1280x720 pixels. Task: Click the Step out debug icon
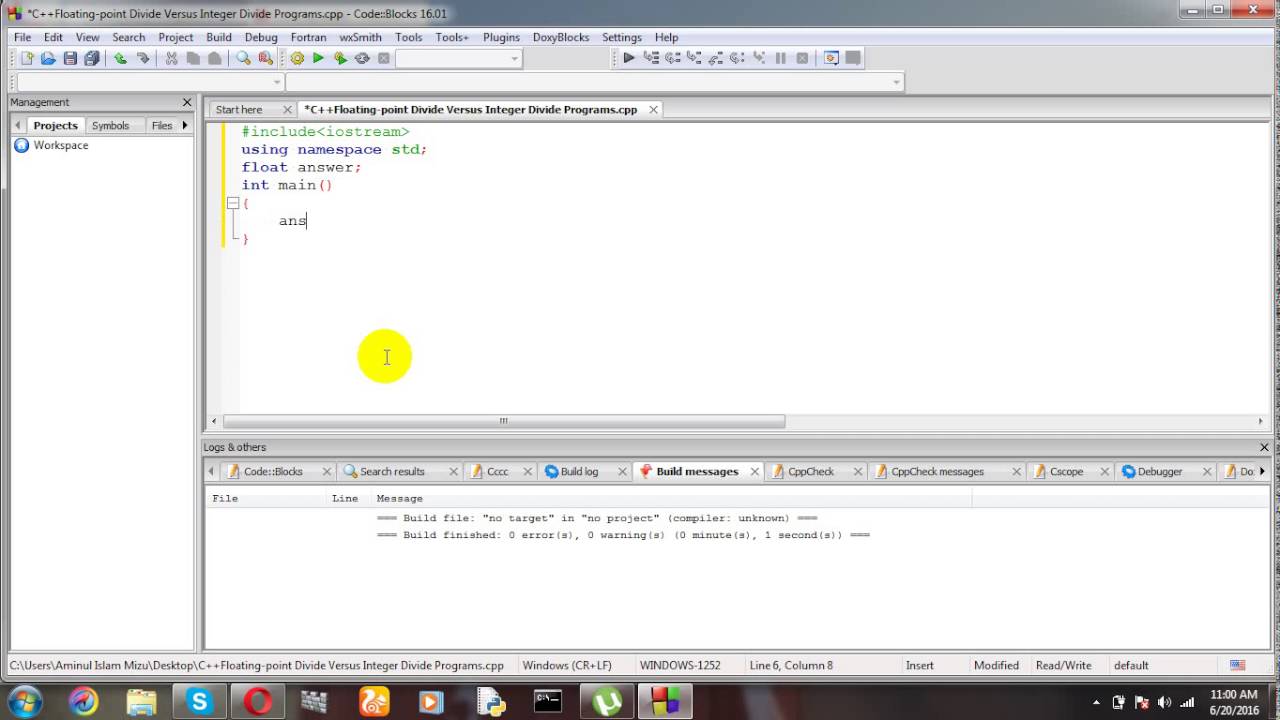716,58
